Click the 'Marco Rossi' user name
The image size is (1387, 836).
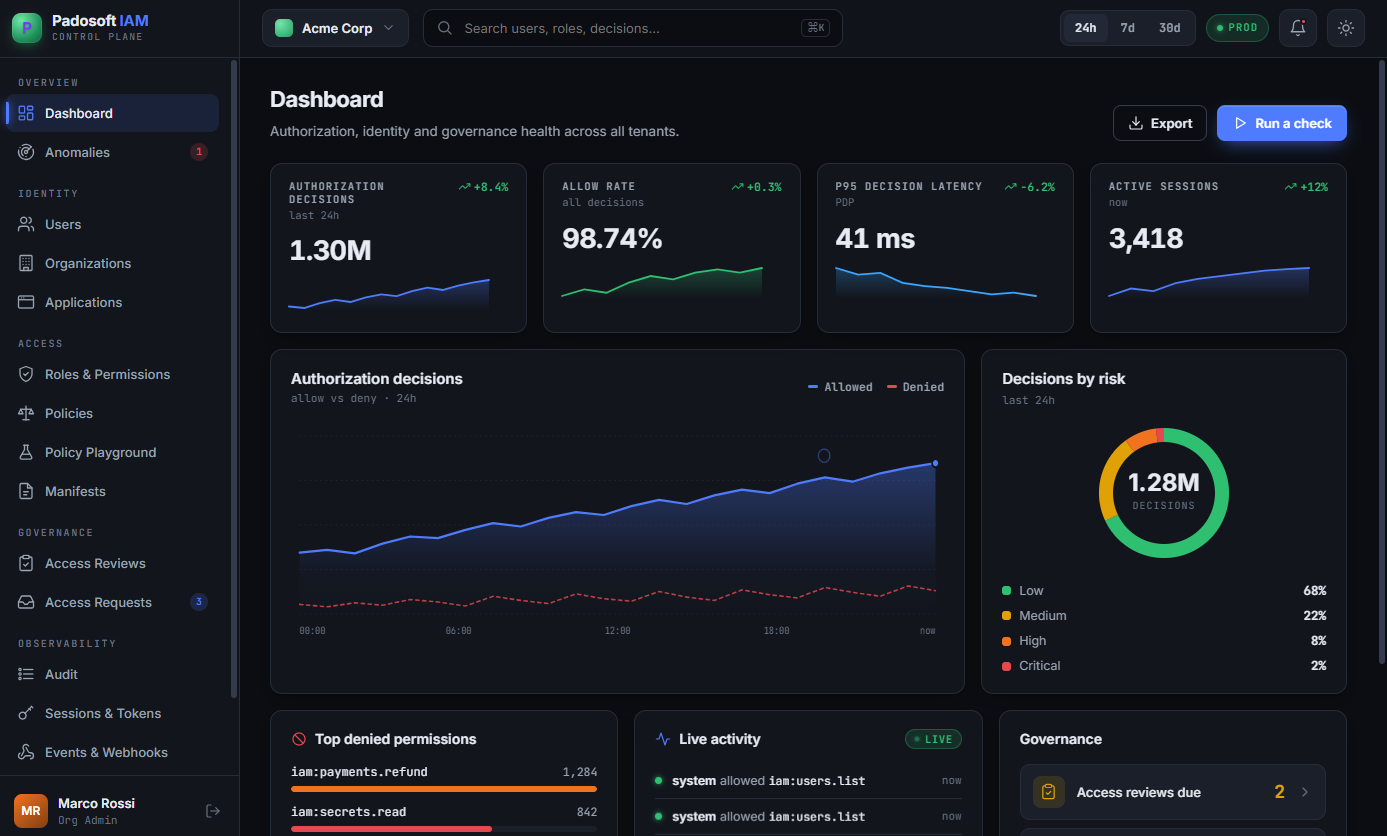(x=96, y=803)
